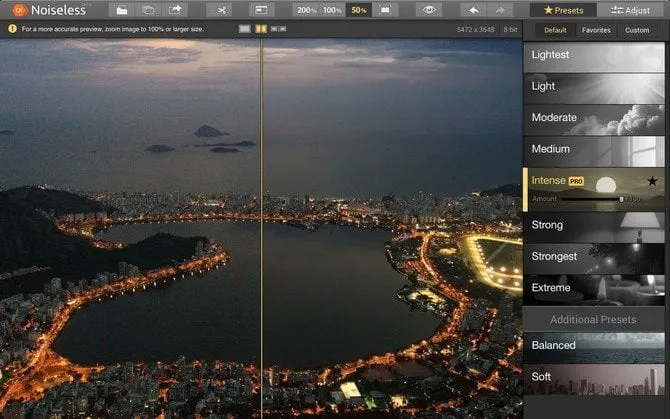670x419 pixels.
Task: Apply the Lightest noise preset
Action: 596,55
